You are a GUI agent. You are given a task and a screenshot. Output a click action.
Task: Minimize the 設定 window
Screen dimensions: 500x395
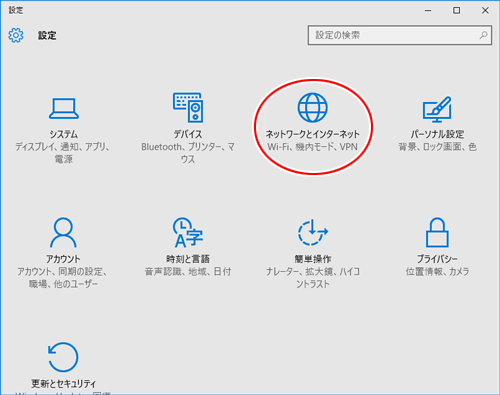(428, 10)
